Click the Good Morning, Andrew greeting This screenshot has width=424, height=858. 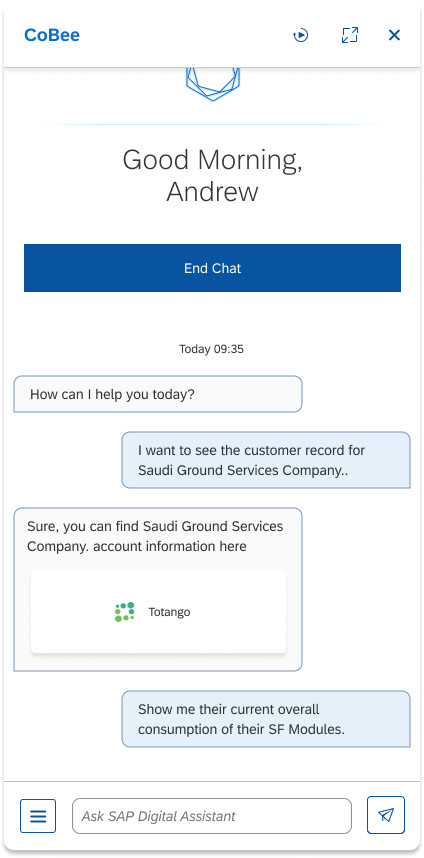coord(212,176)
